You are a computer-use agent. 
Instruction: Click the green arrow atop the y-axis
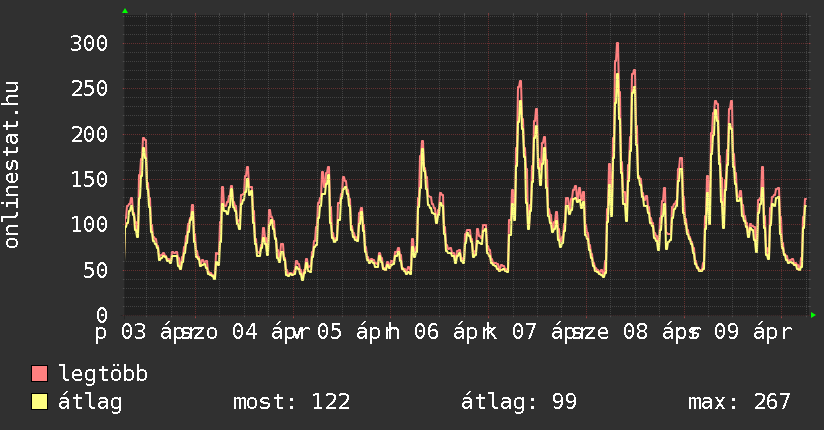125,11
